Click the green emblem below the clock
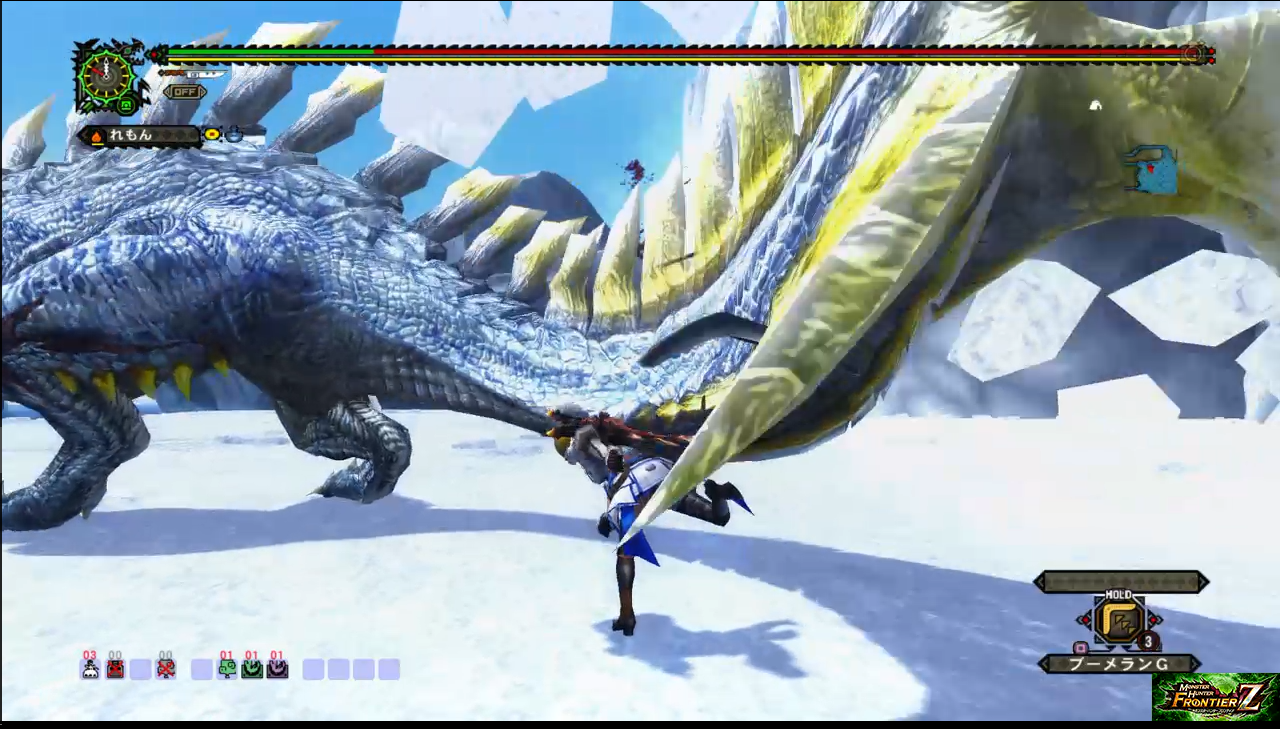The image size is (1280, 729). pos(126,104)
